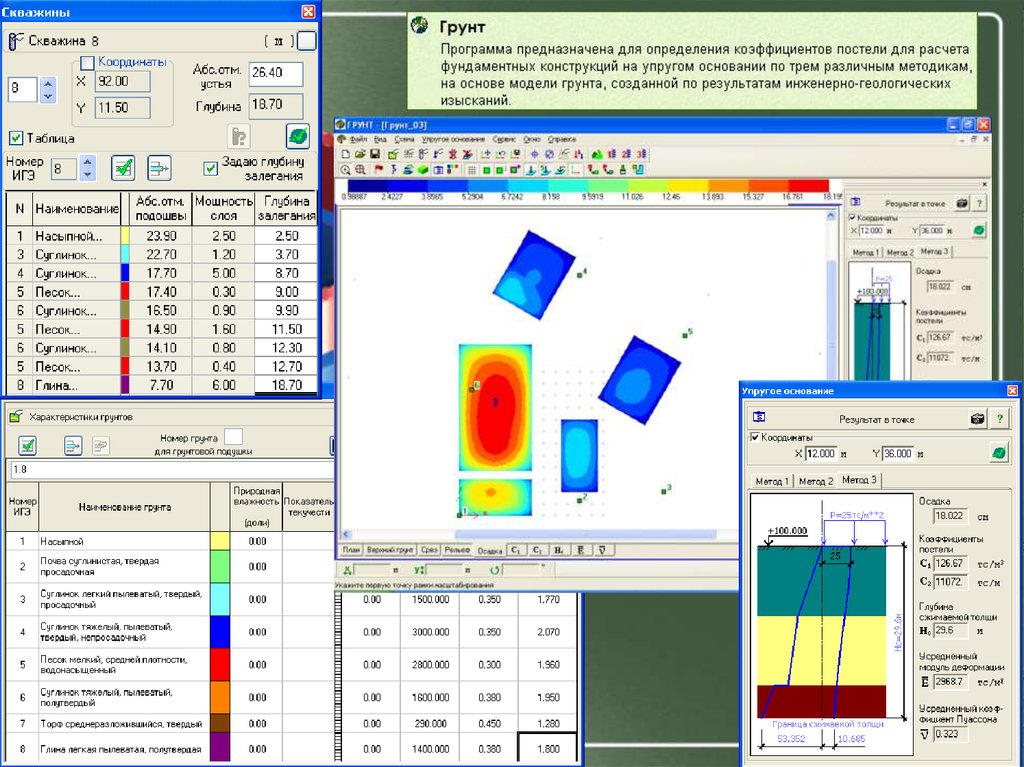Click the question mark help icon in Упругое основание
This screenshot has width=1024, height=767.
998,419
